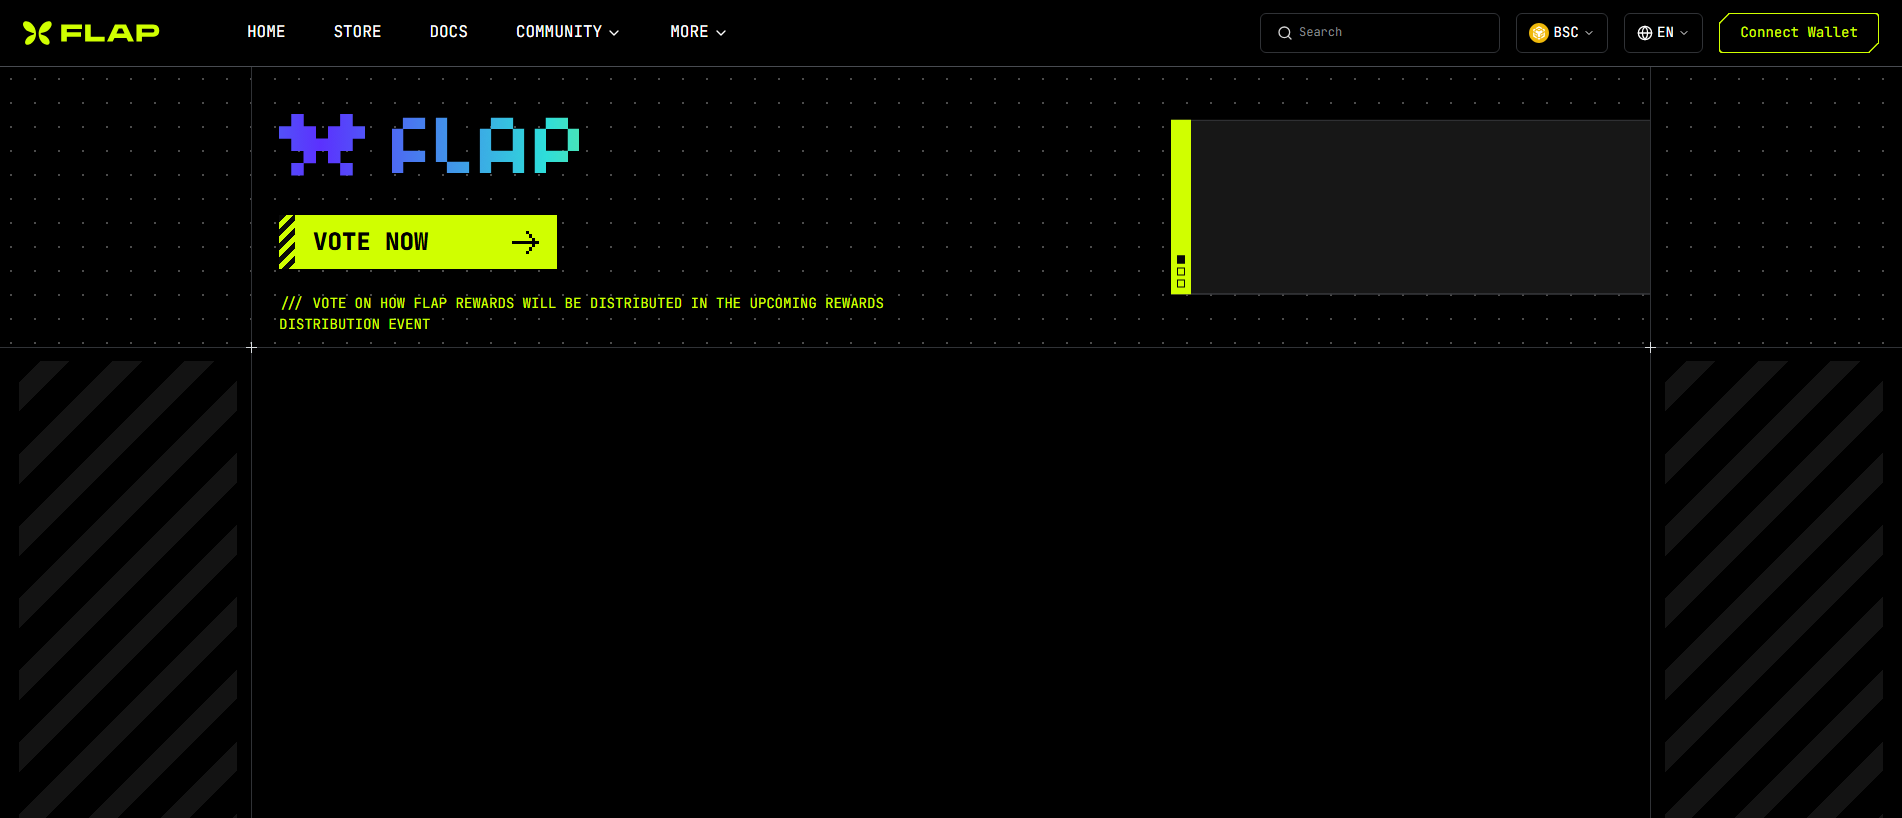The width and height of the screenshot is (1902, 818).
Task: Expand the COMMUNITY menu
Action: (x=568, y=32)
